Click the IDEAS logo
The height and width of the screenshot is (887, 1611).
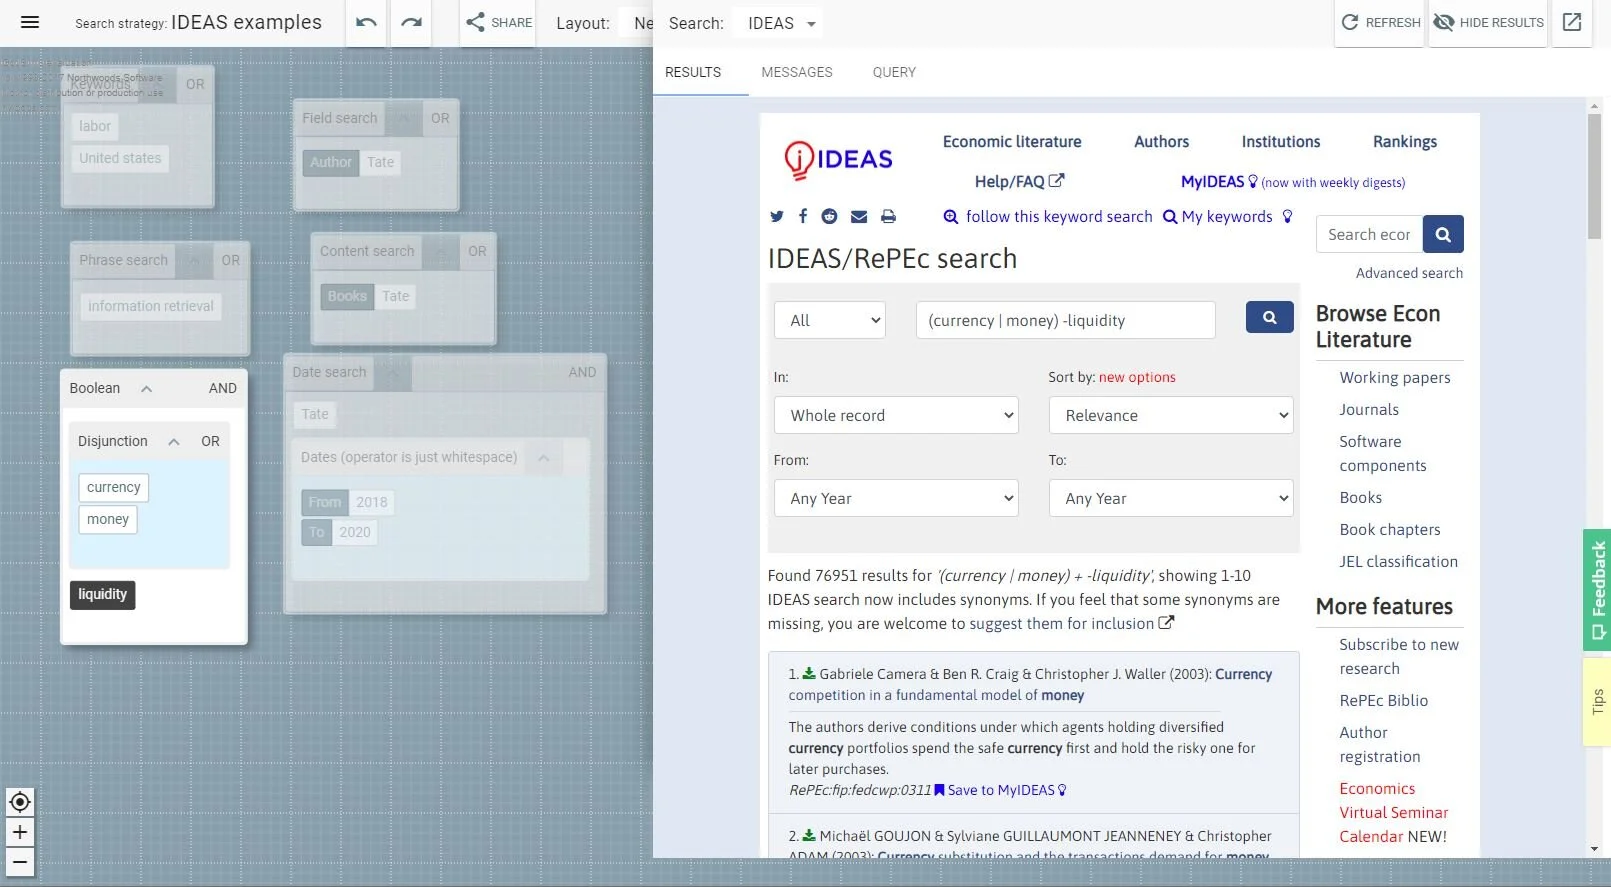tap(838, 160)
